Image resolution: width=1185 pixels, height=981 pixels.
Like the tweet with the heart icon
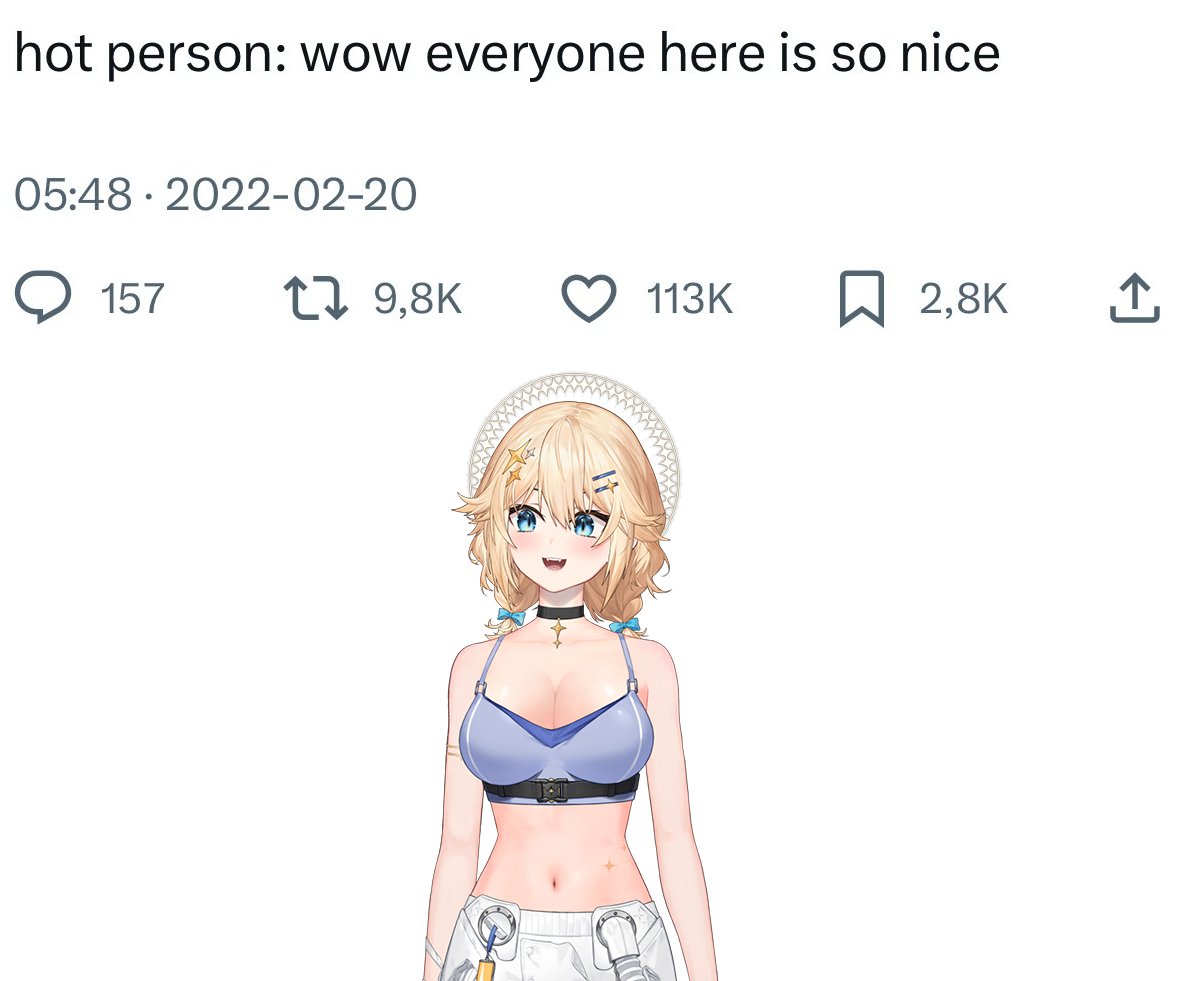point(589,299)
